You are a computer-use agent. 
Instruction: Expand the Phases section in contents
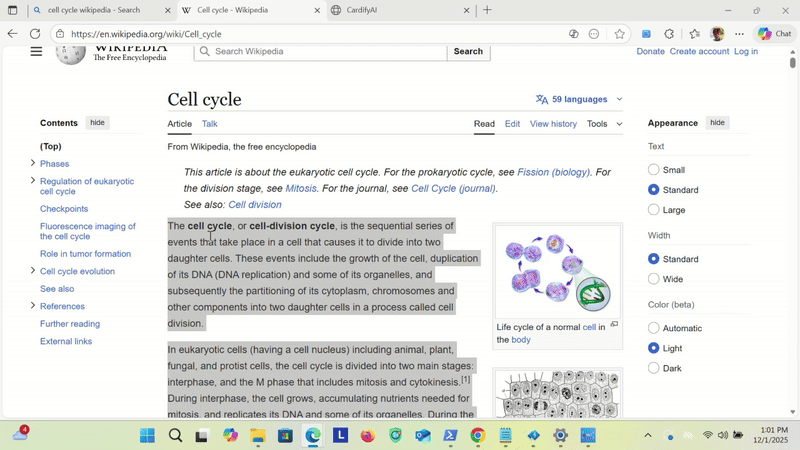pyautogui.click(x=33, y=163)
